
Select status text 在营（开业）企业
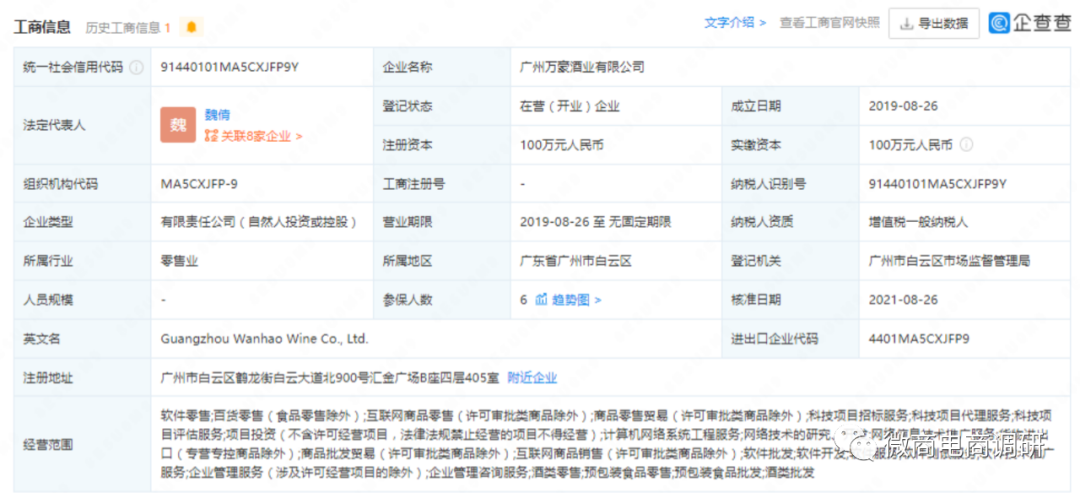pyautogui.click(x=570, y=107)
